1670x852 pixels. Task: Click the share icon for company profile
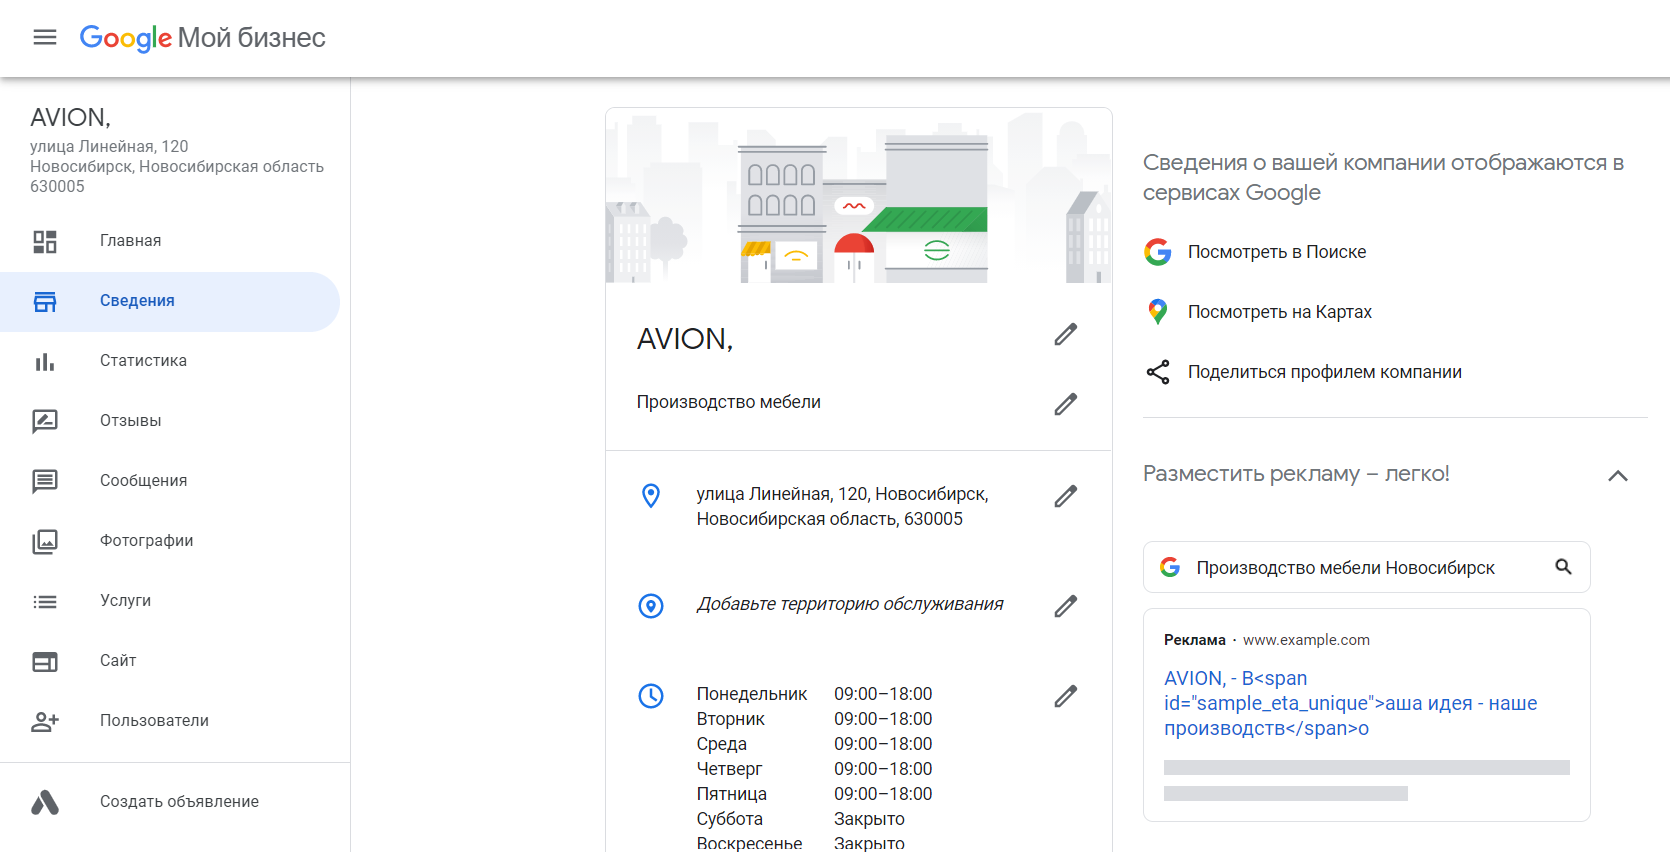1158,372
